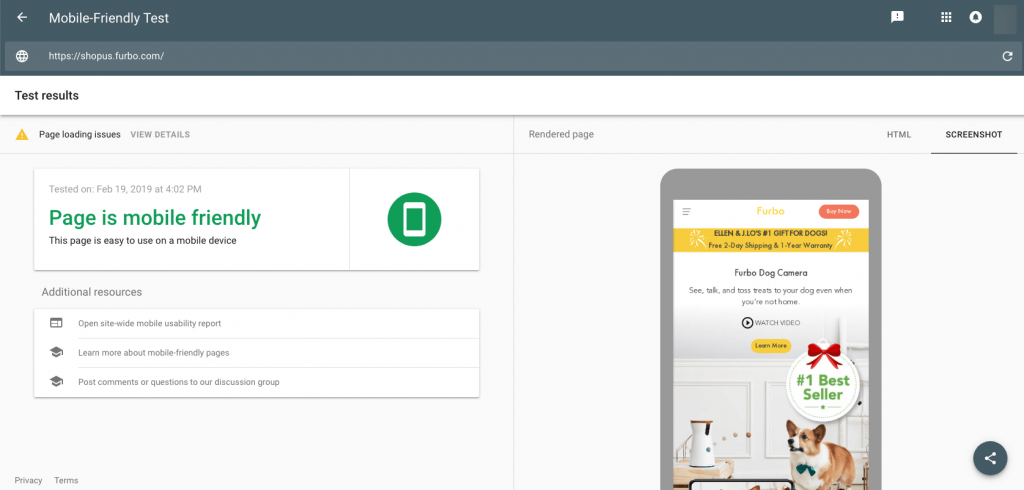Click play icon next to WATCH VIDEO
1024x490 pixels.
747,323
